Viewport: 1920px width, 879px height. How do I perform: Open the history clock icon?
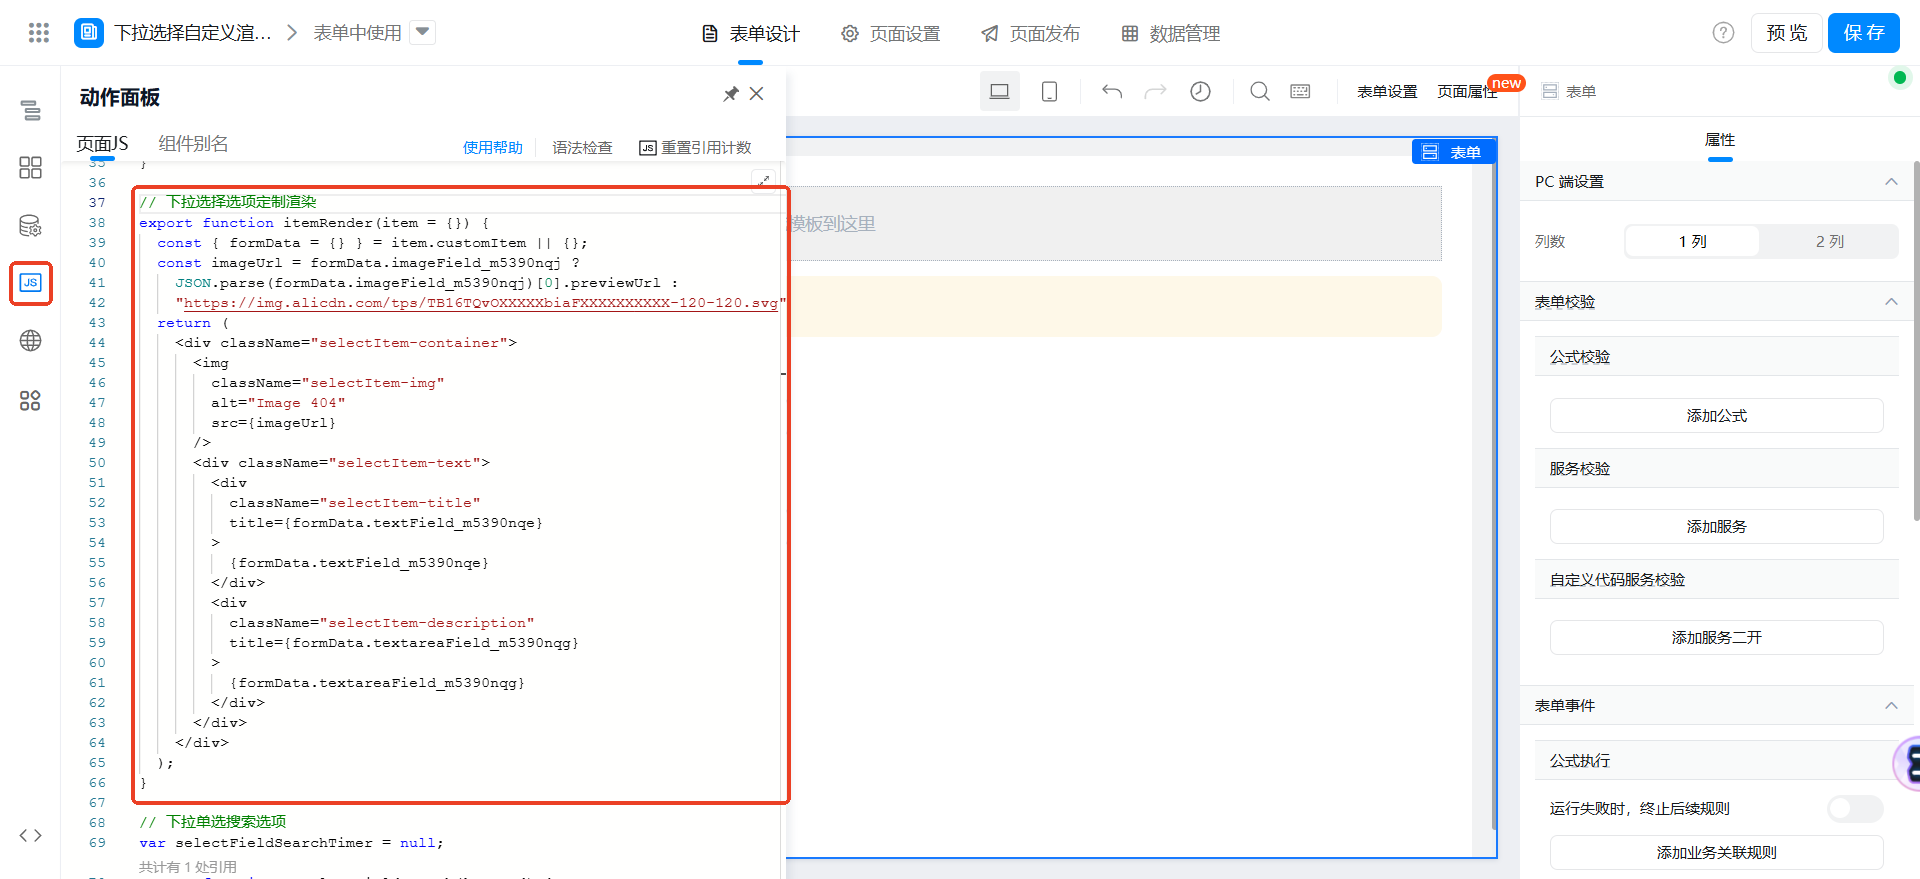(1200, 91)
